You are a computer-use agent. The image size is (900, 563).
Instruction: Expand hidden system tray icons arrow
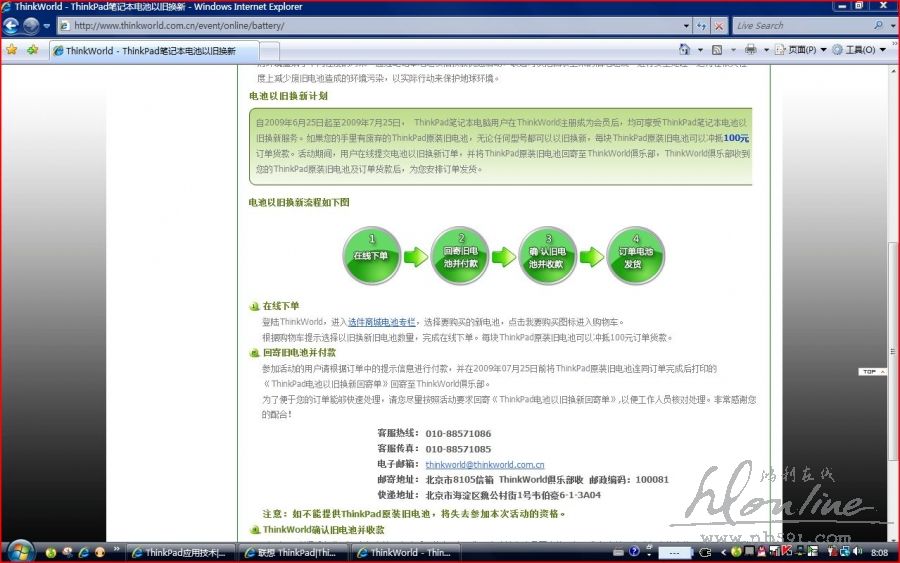pos(723,553)
